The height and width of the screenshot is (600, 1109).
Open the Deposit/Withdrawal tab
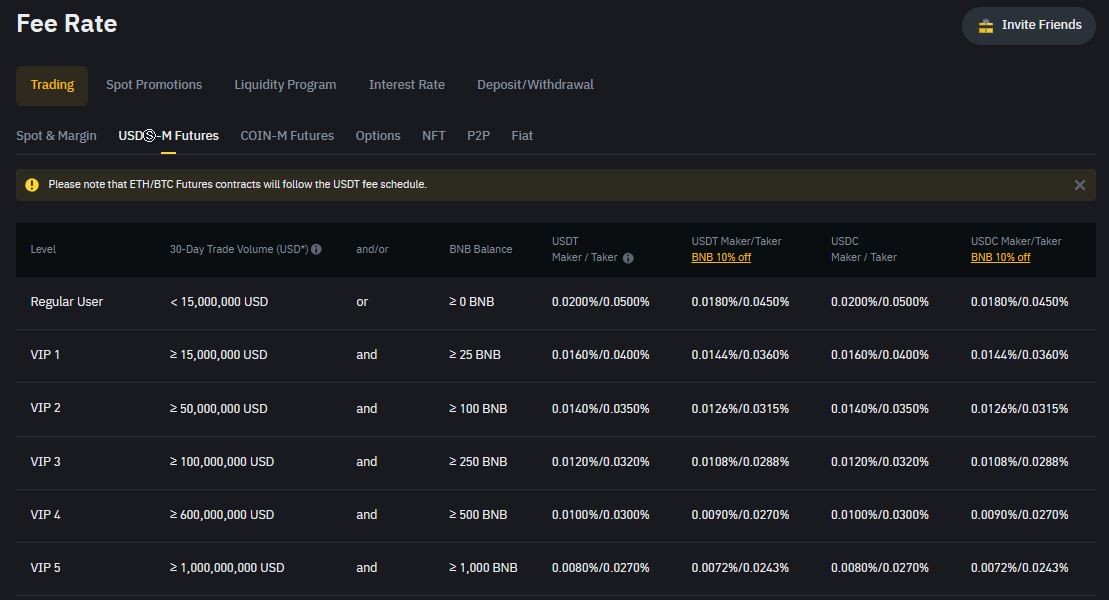tap(535, 85)
